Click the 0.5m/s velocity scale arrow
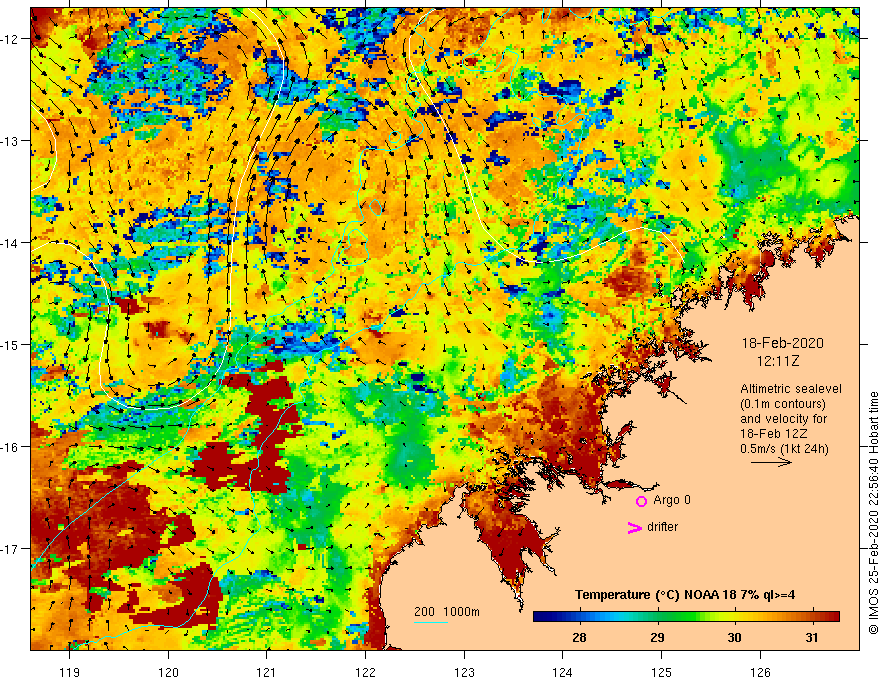880x680 pixels. coord(771,462)
